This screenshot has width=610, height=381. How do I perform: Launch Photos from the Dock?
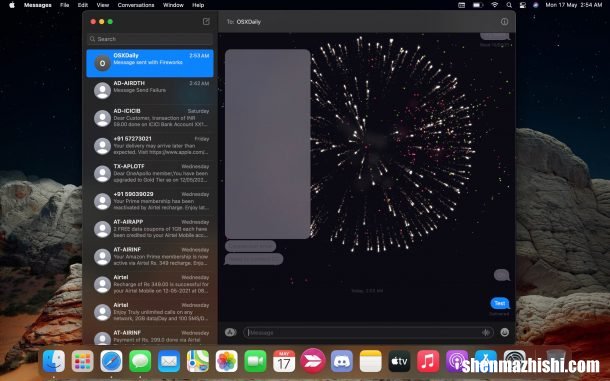(x=226, y=361)
